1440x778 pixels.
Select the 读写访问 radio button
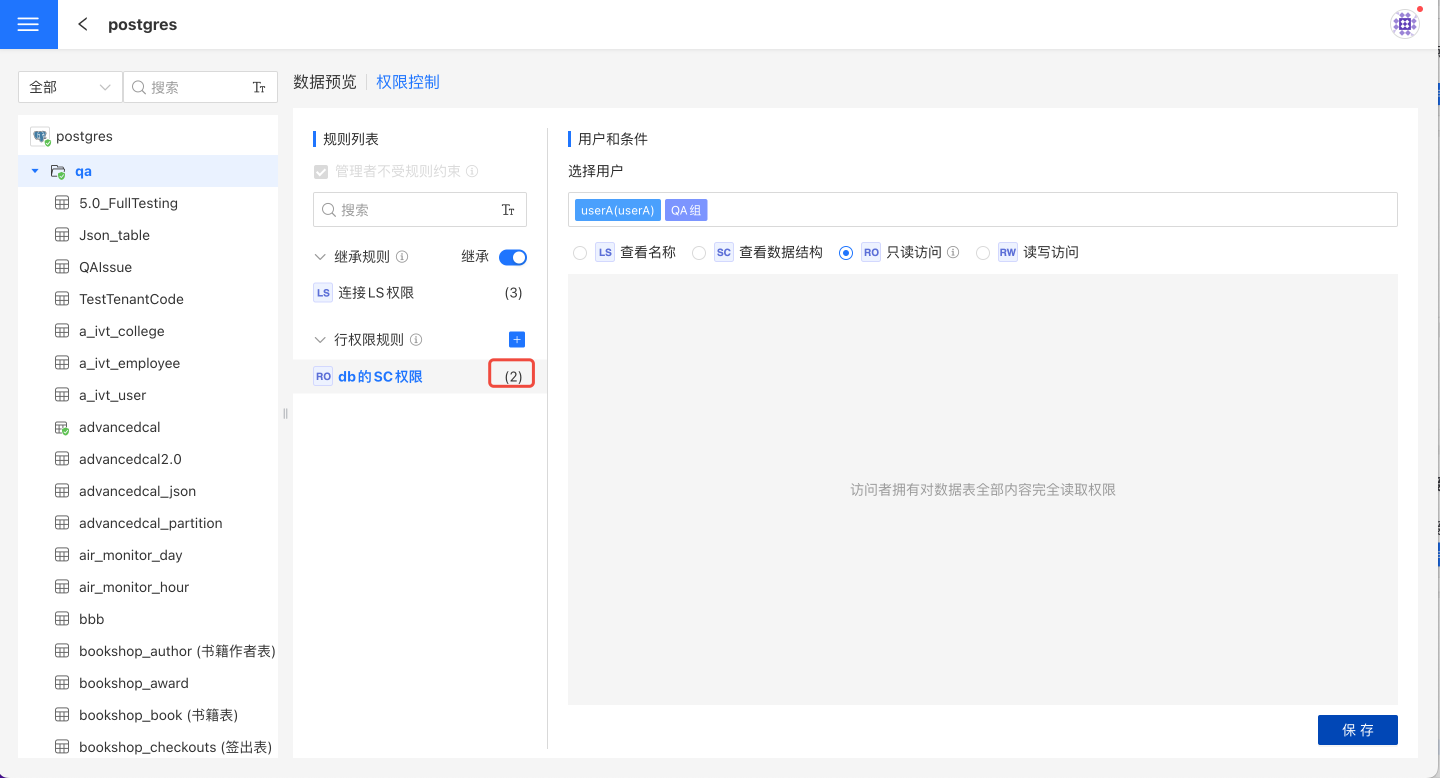coord(983,253)
